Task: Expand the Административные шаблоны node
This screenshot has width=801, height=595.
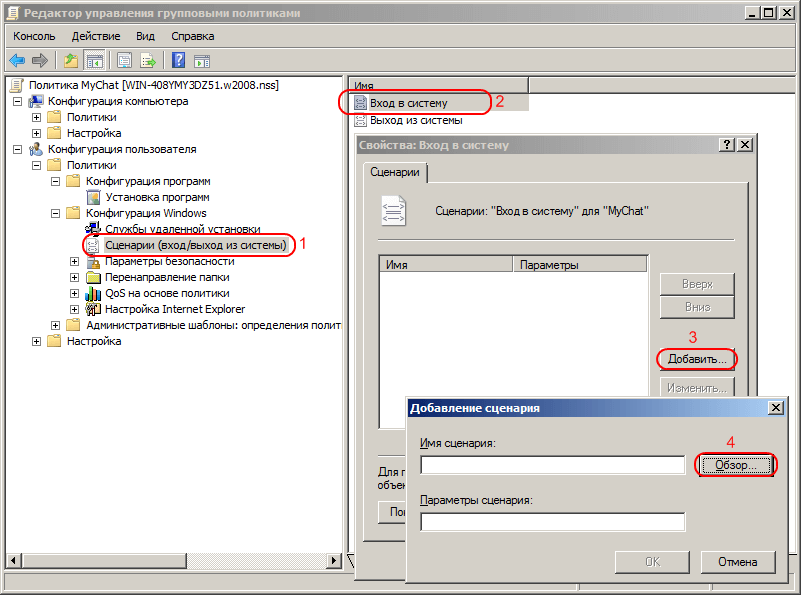Action: point(56,325)
